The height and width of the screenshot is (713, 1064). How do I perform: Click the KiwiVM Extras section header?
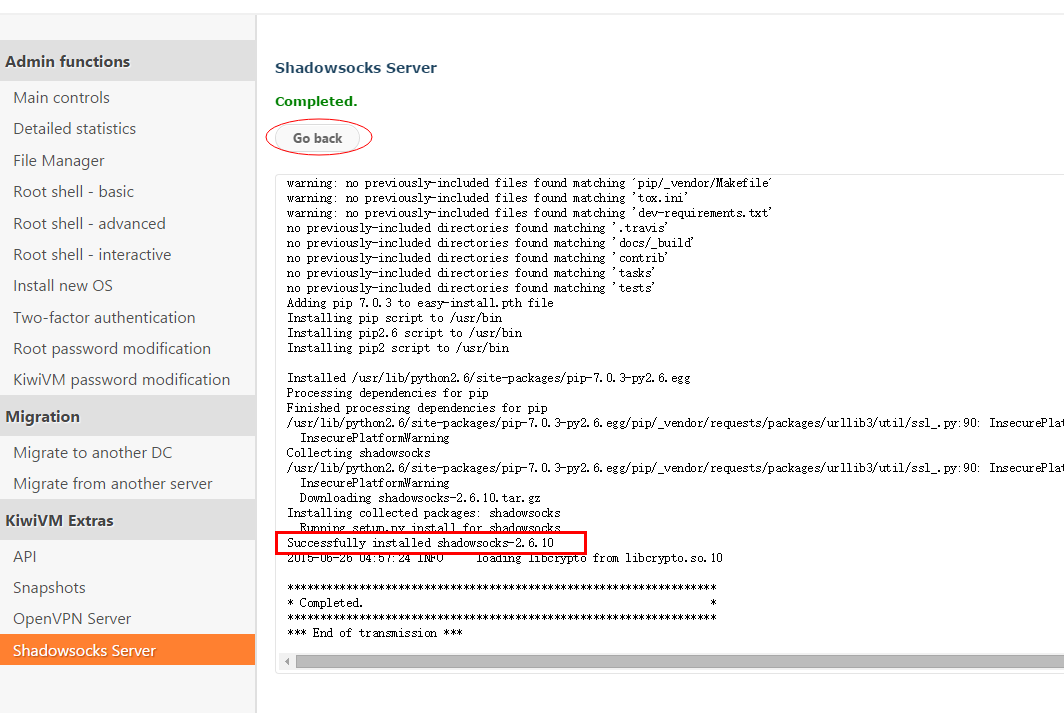tap(128, 520)
